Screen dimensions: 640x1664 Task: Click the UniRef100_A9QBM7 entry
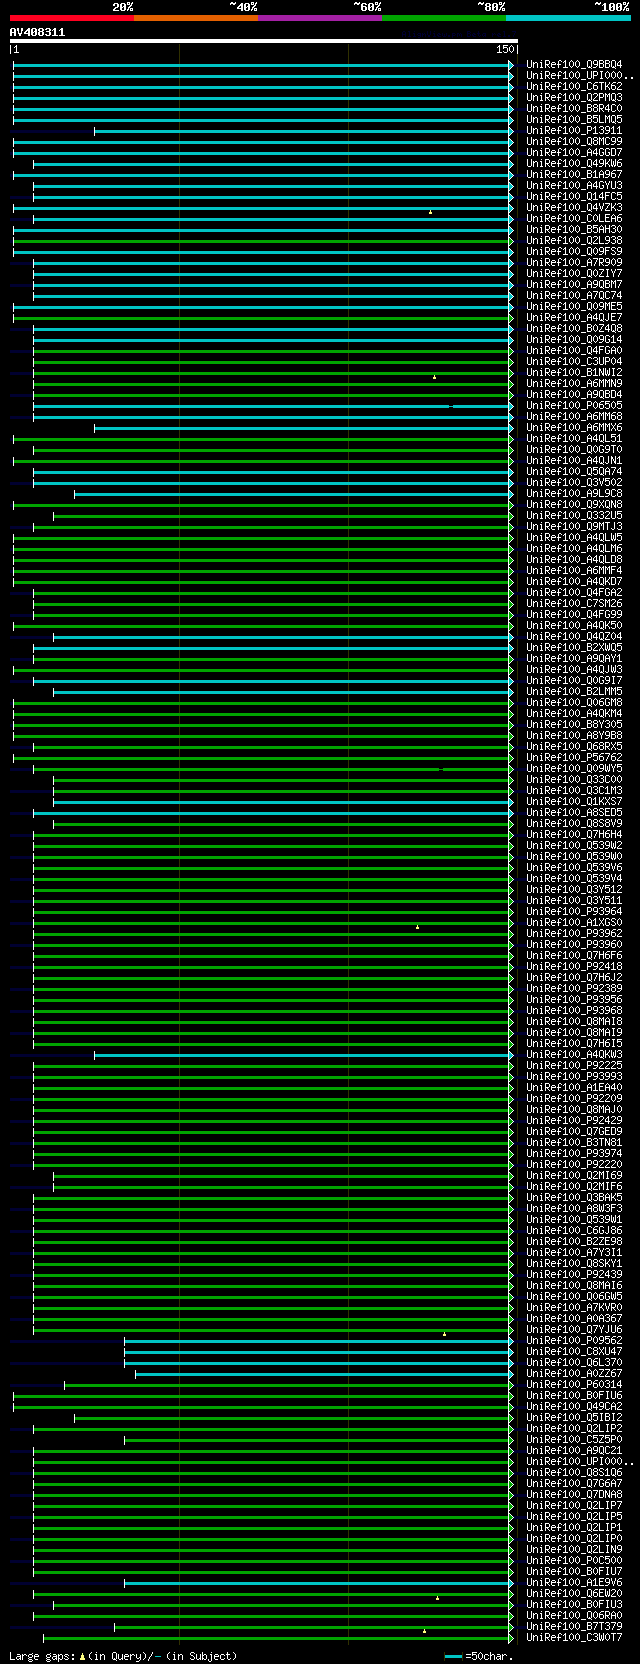(x=574, y=285)
